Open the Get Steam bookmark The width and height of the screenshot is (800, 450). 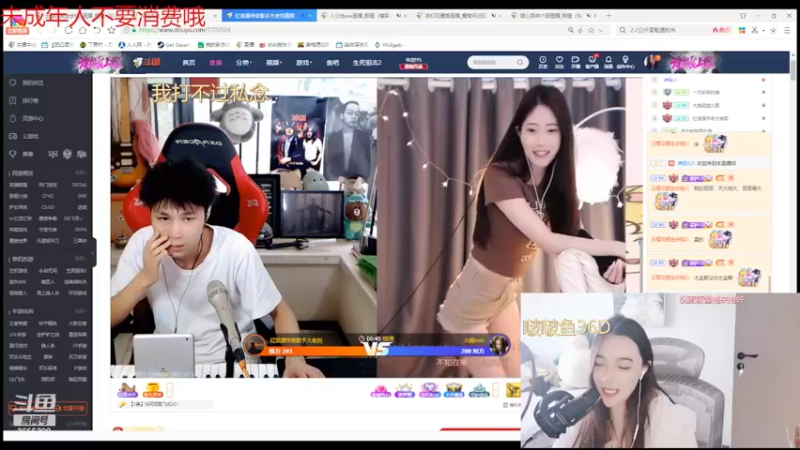[173, 45]
